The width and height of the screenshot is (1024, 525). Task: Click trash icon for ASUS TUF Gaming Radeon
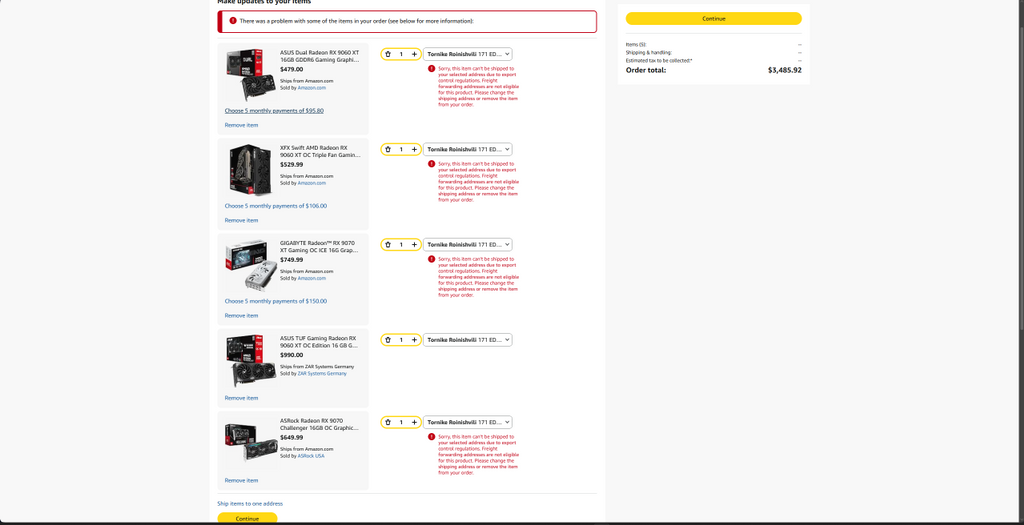pyautogui.click(x=388, y=340)
